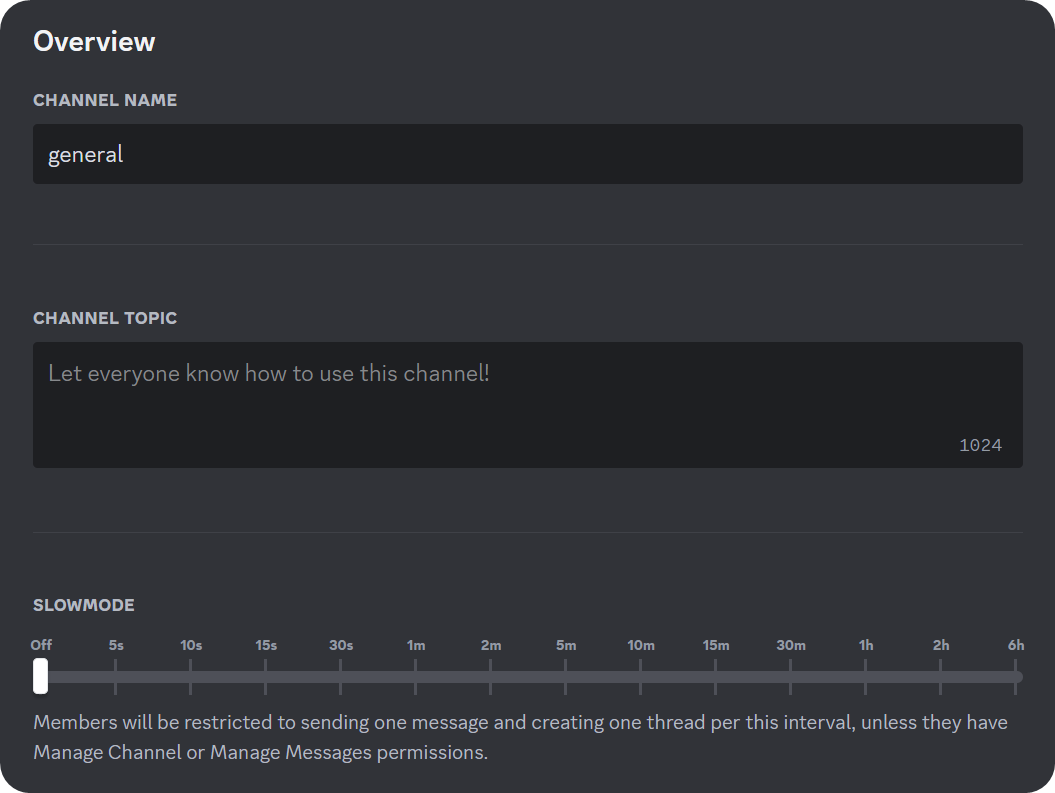Choose the 2m slowmode tick
Image resolution: width=1055 pixels, height=793 pixels.
[x=491, y=677]
